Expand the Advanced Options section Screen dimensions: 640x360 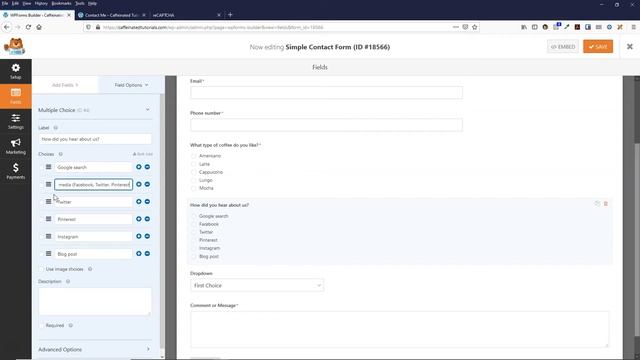tap(95, 349)
